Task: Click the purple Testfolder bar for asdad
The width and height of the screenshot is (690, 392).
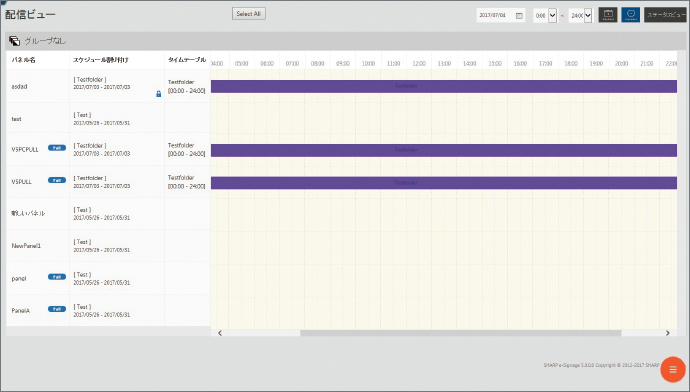Action: click(x=444, y=86)
